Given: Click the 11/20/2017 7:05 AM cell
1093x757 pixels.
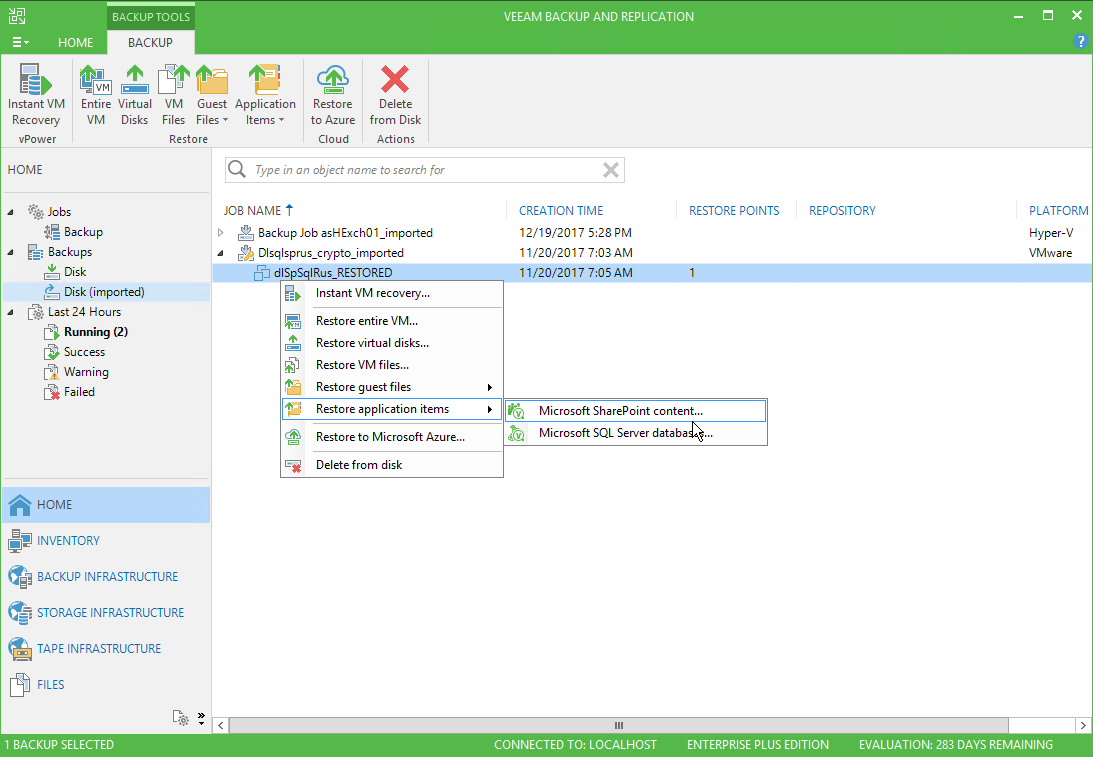Looking at the screenshot, I should 576,273.
